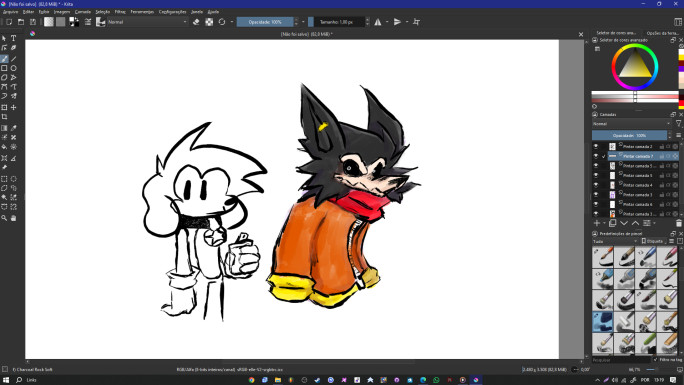Create a new document from toolbar
The width and height of the screenshot is (684, 385).
coord(9,22)
